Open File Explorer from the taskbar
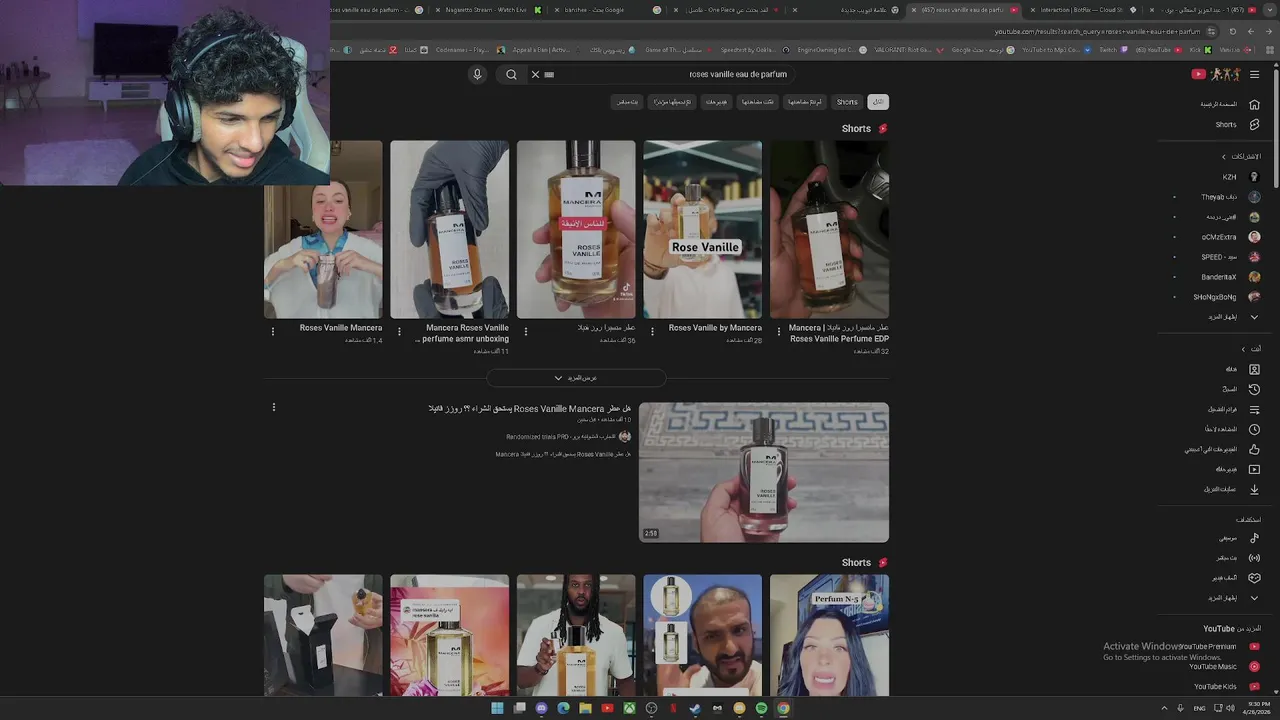 585,708
